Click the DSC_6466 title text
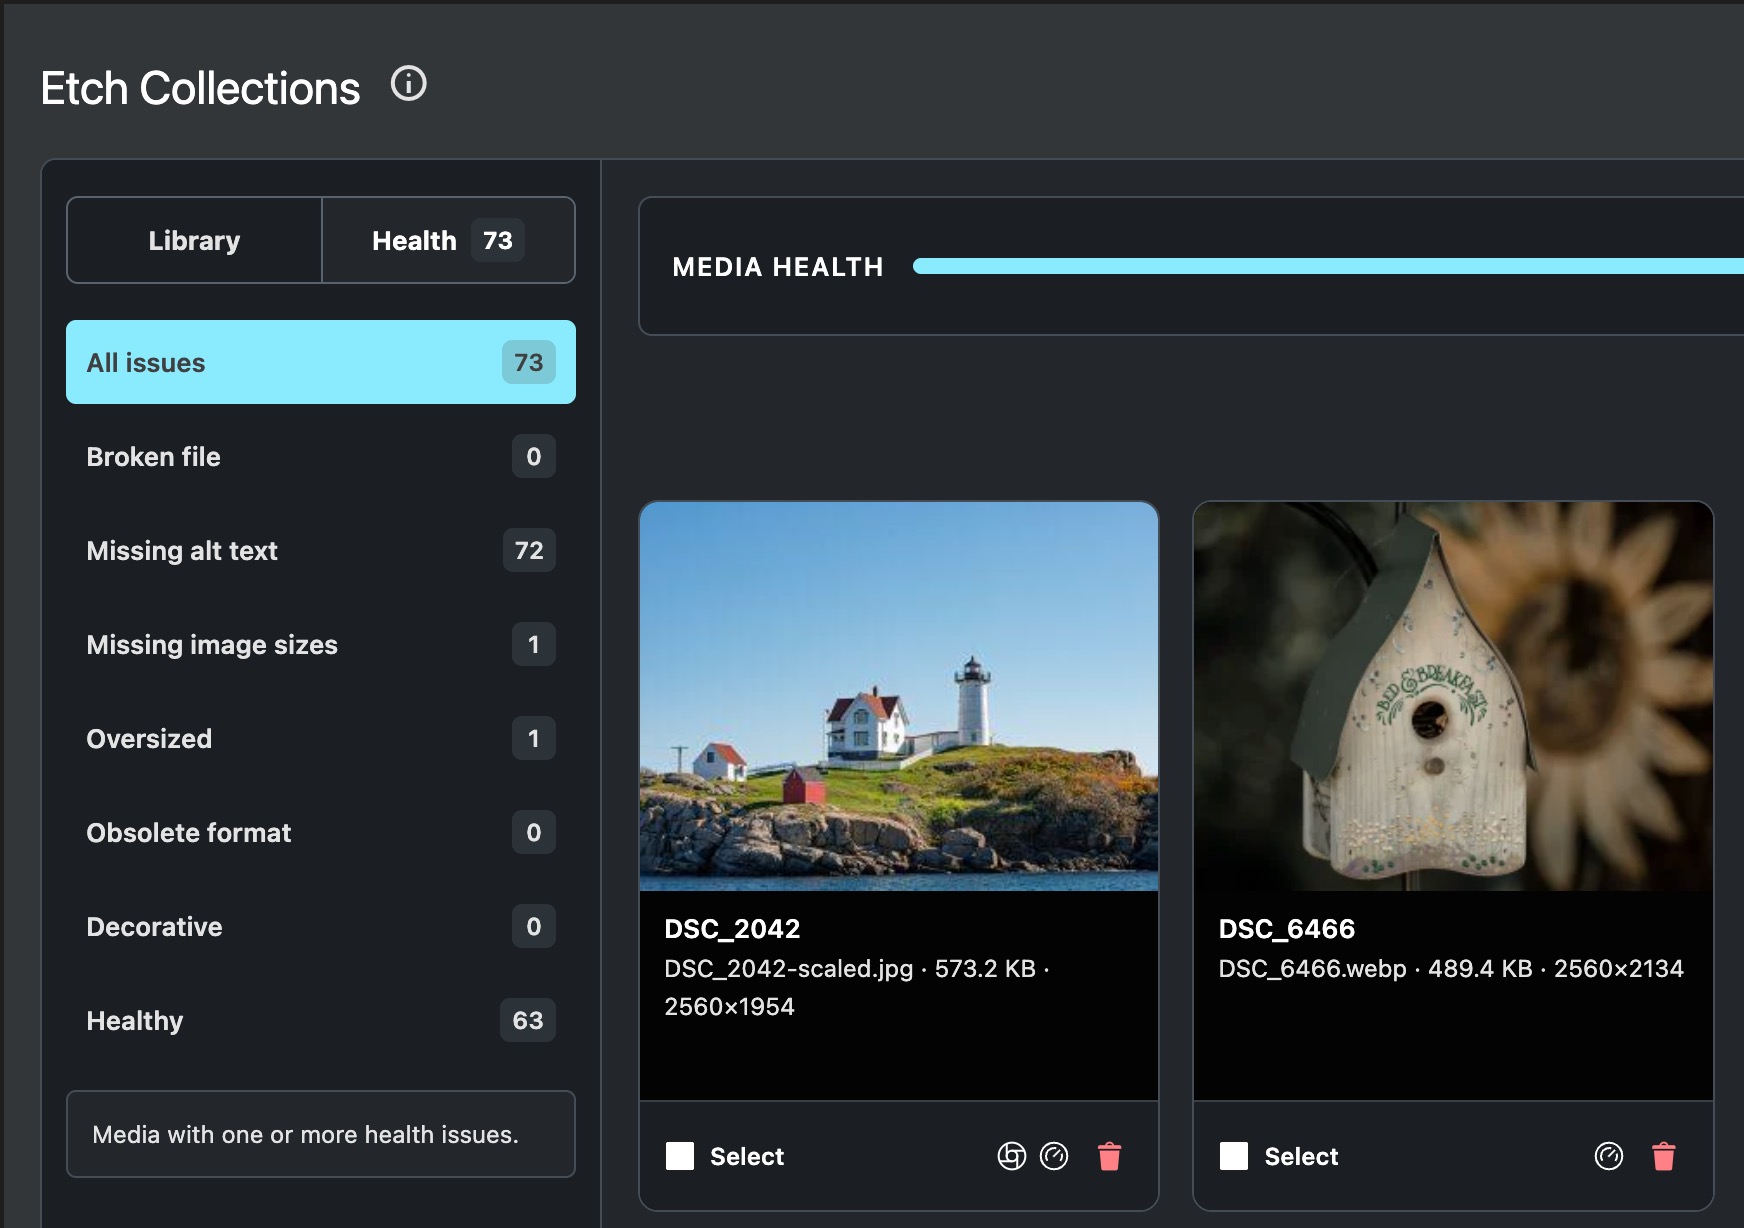 [x=1286, y=928]
